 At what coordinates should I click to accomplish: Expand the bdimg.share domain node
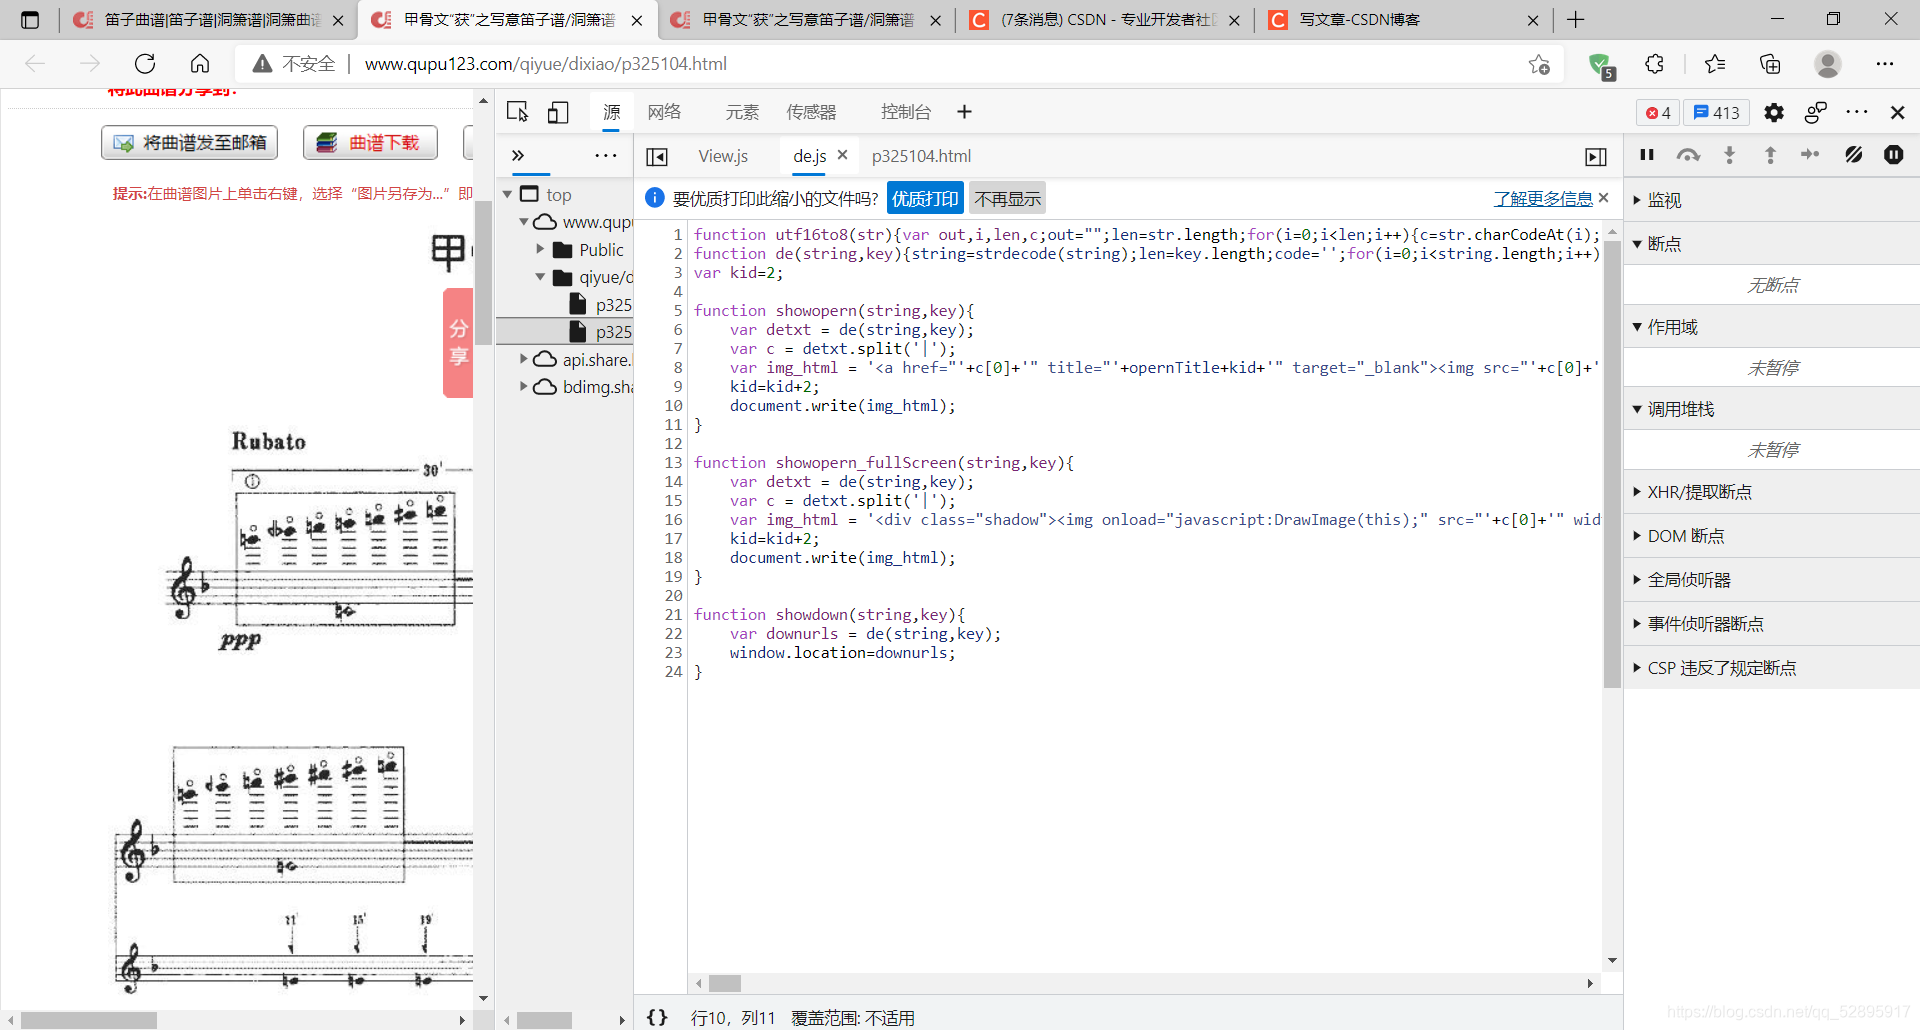524,386
